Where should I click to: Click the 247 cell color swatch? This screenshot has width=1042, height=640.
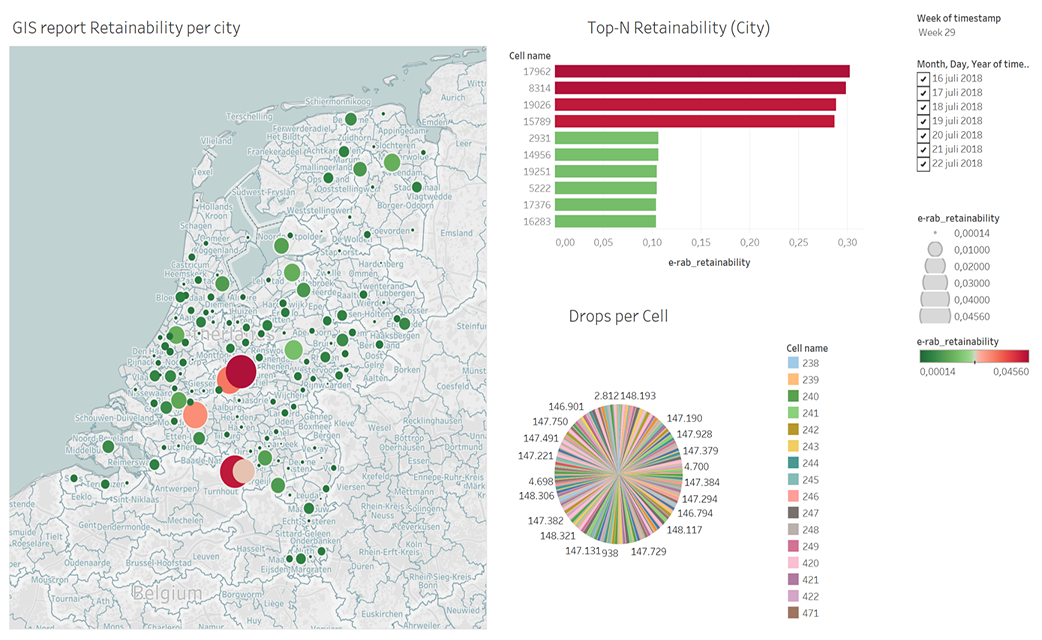pos(793,512)
